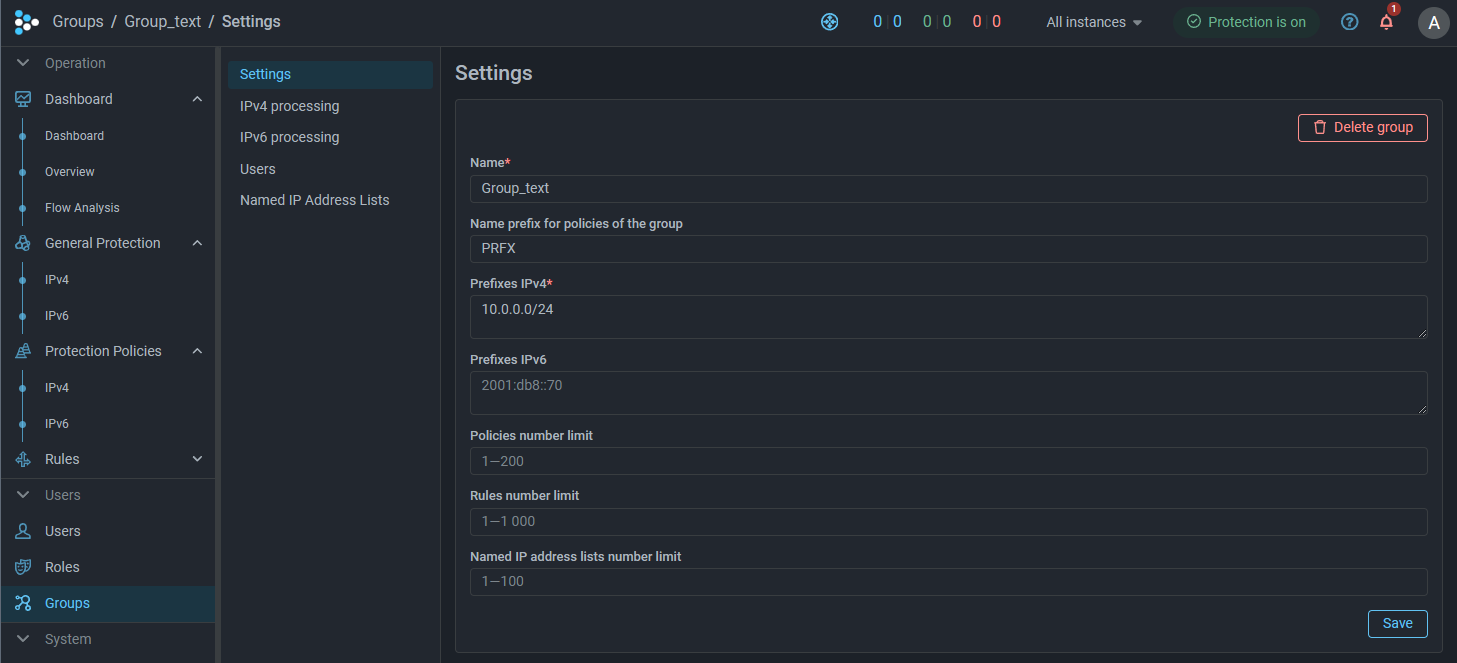Collapse the Protection Policies section
Viewport: 1457px width, 663px height.
coord(197,351)
